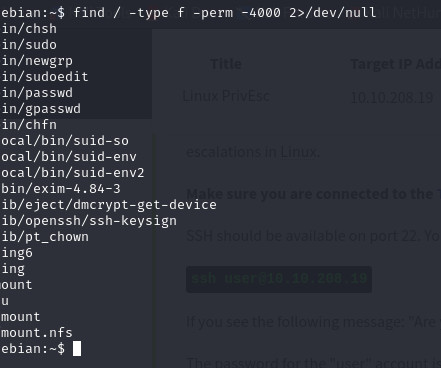This screenshot has width=441, height=368.
Task: Click the dimmed Linux PrivEsc title text
Action: [226, 96]
